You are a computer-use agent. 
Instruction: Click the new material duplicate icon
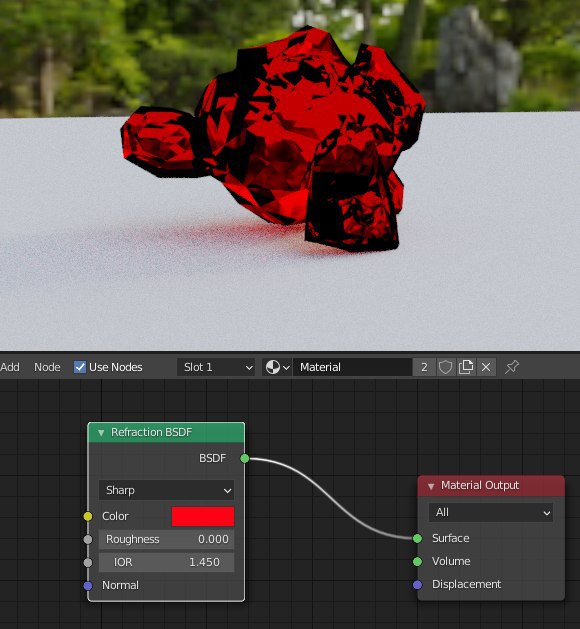pyautogui.click(x=466, y=367)
